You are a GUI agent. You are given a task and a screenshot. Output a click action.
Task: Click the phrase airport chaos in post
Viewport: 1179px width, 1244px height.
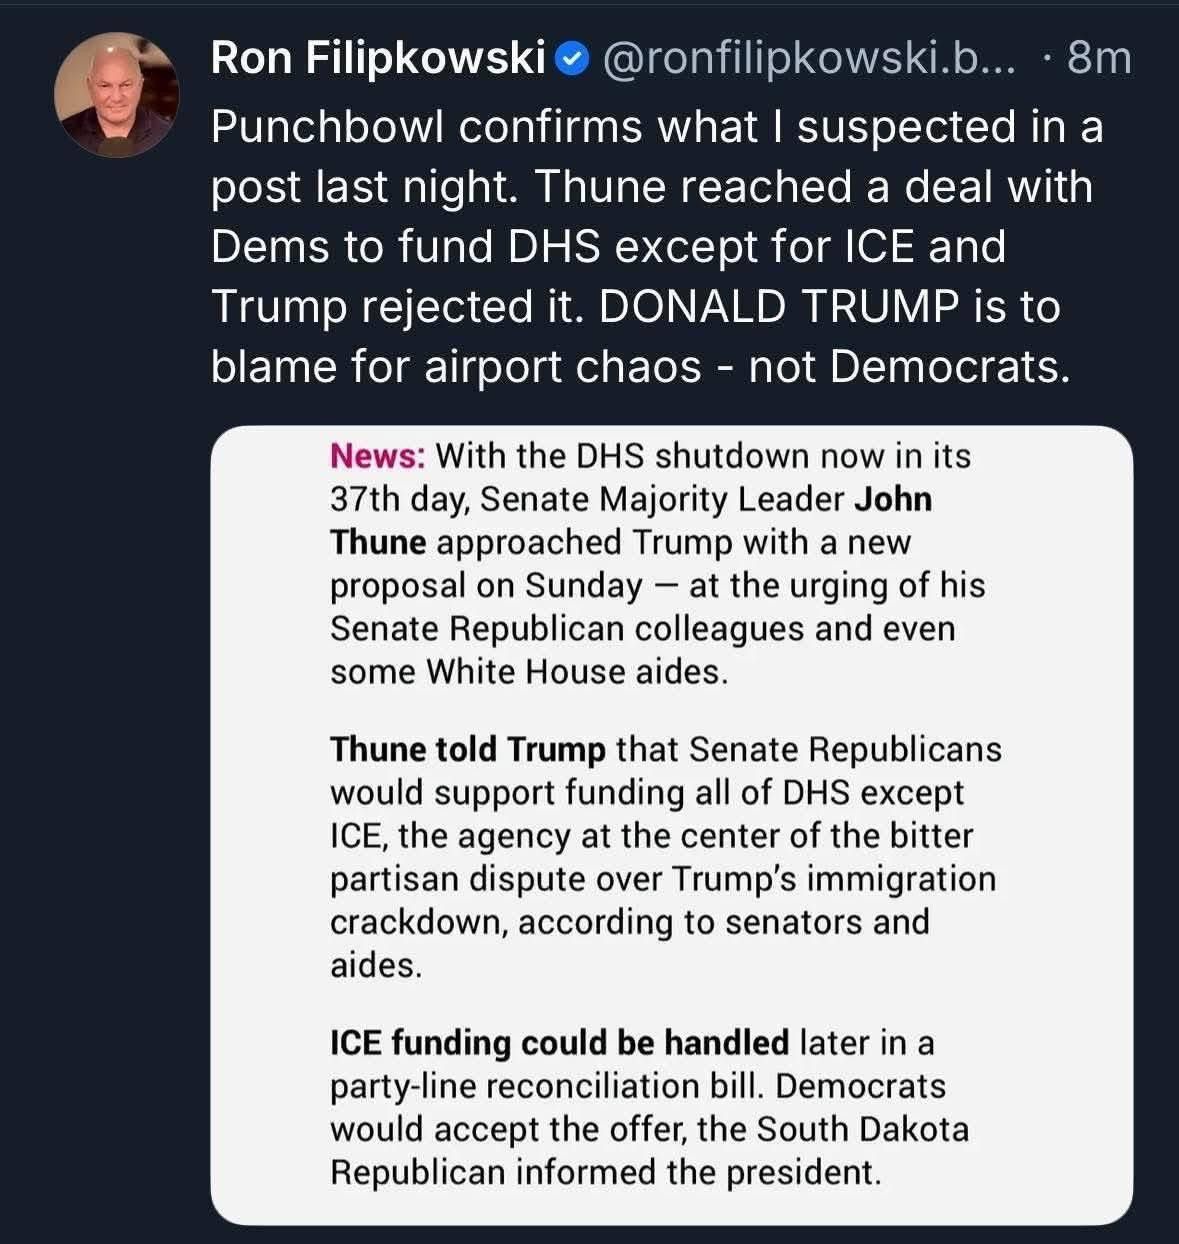click(563, 367)
